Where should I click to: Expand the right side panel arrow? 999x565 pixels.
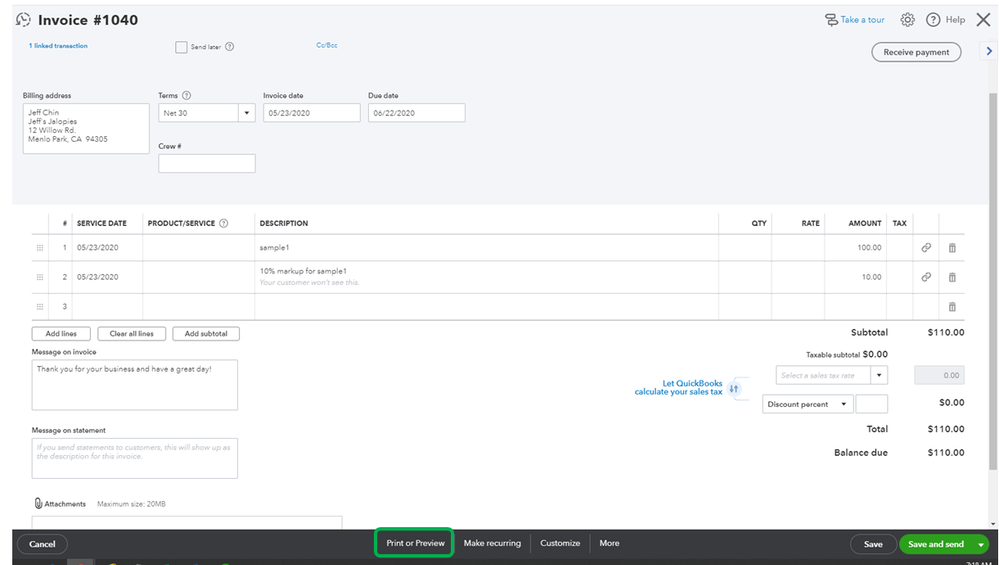tap(989, 51)
